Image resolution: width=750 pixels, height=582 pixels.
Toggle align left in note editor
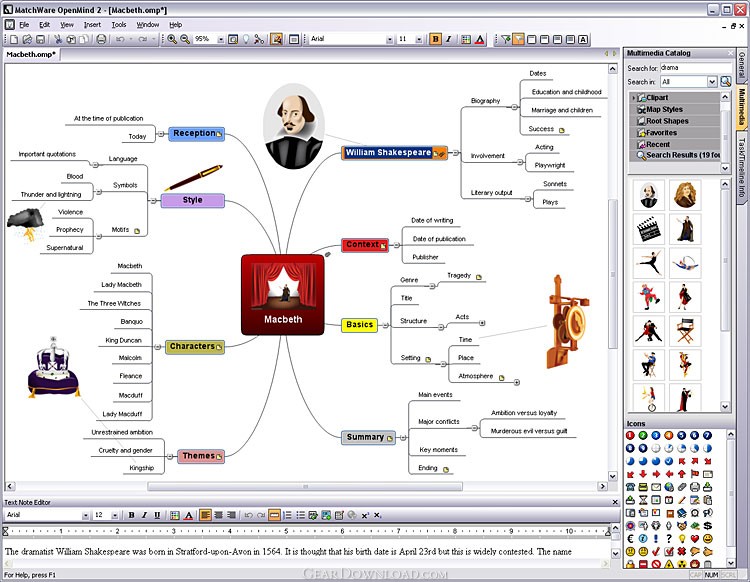click(x=205, y=515)
